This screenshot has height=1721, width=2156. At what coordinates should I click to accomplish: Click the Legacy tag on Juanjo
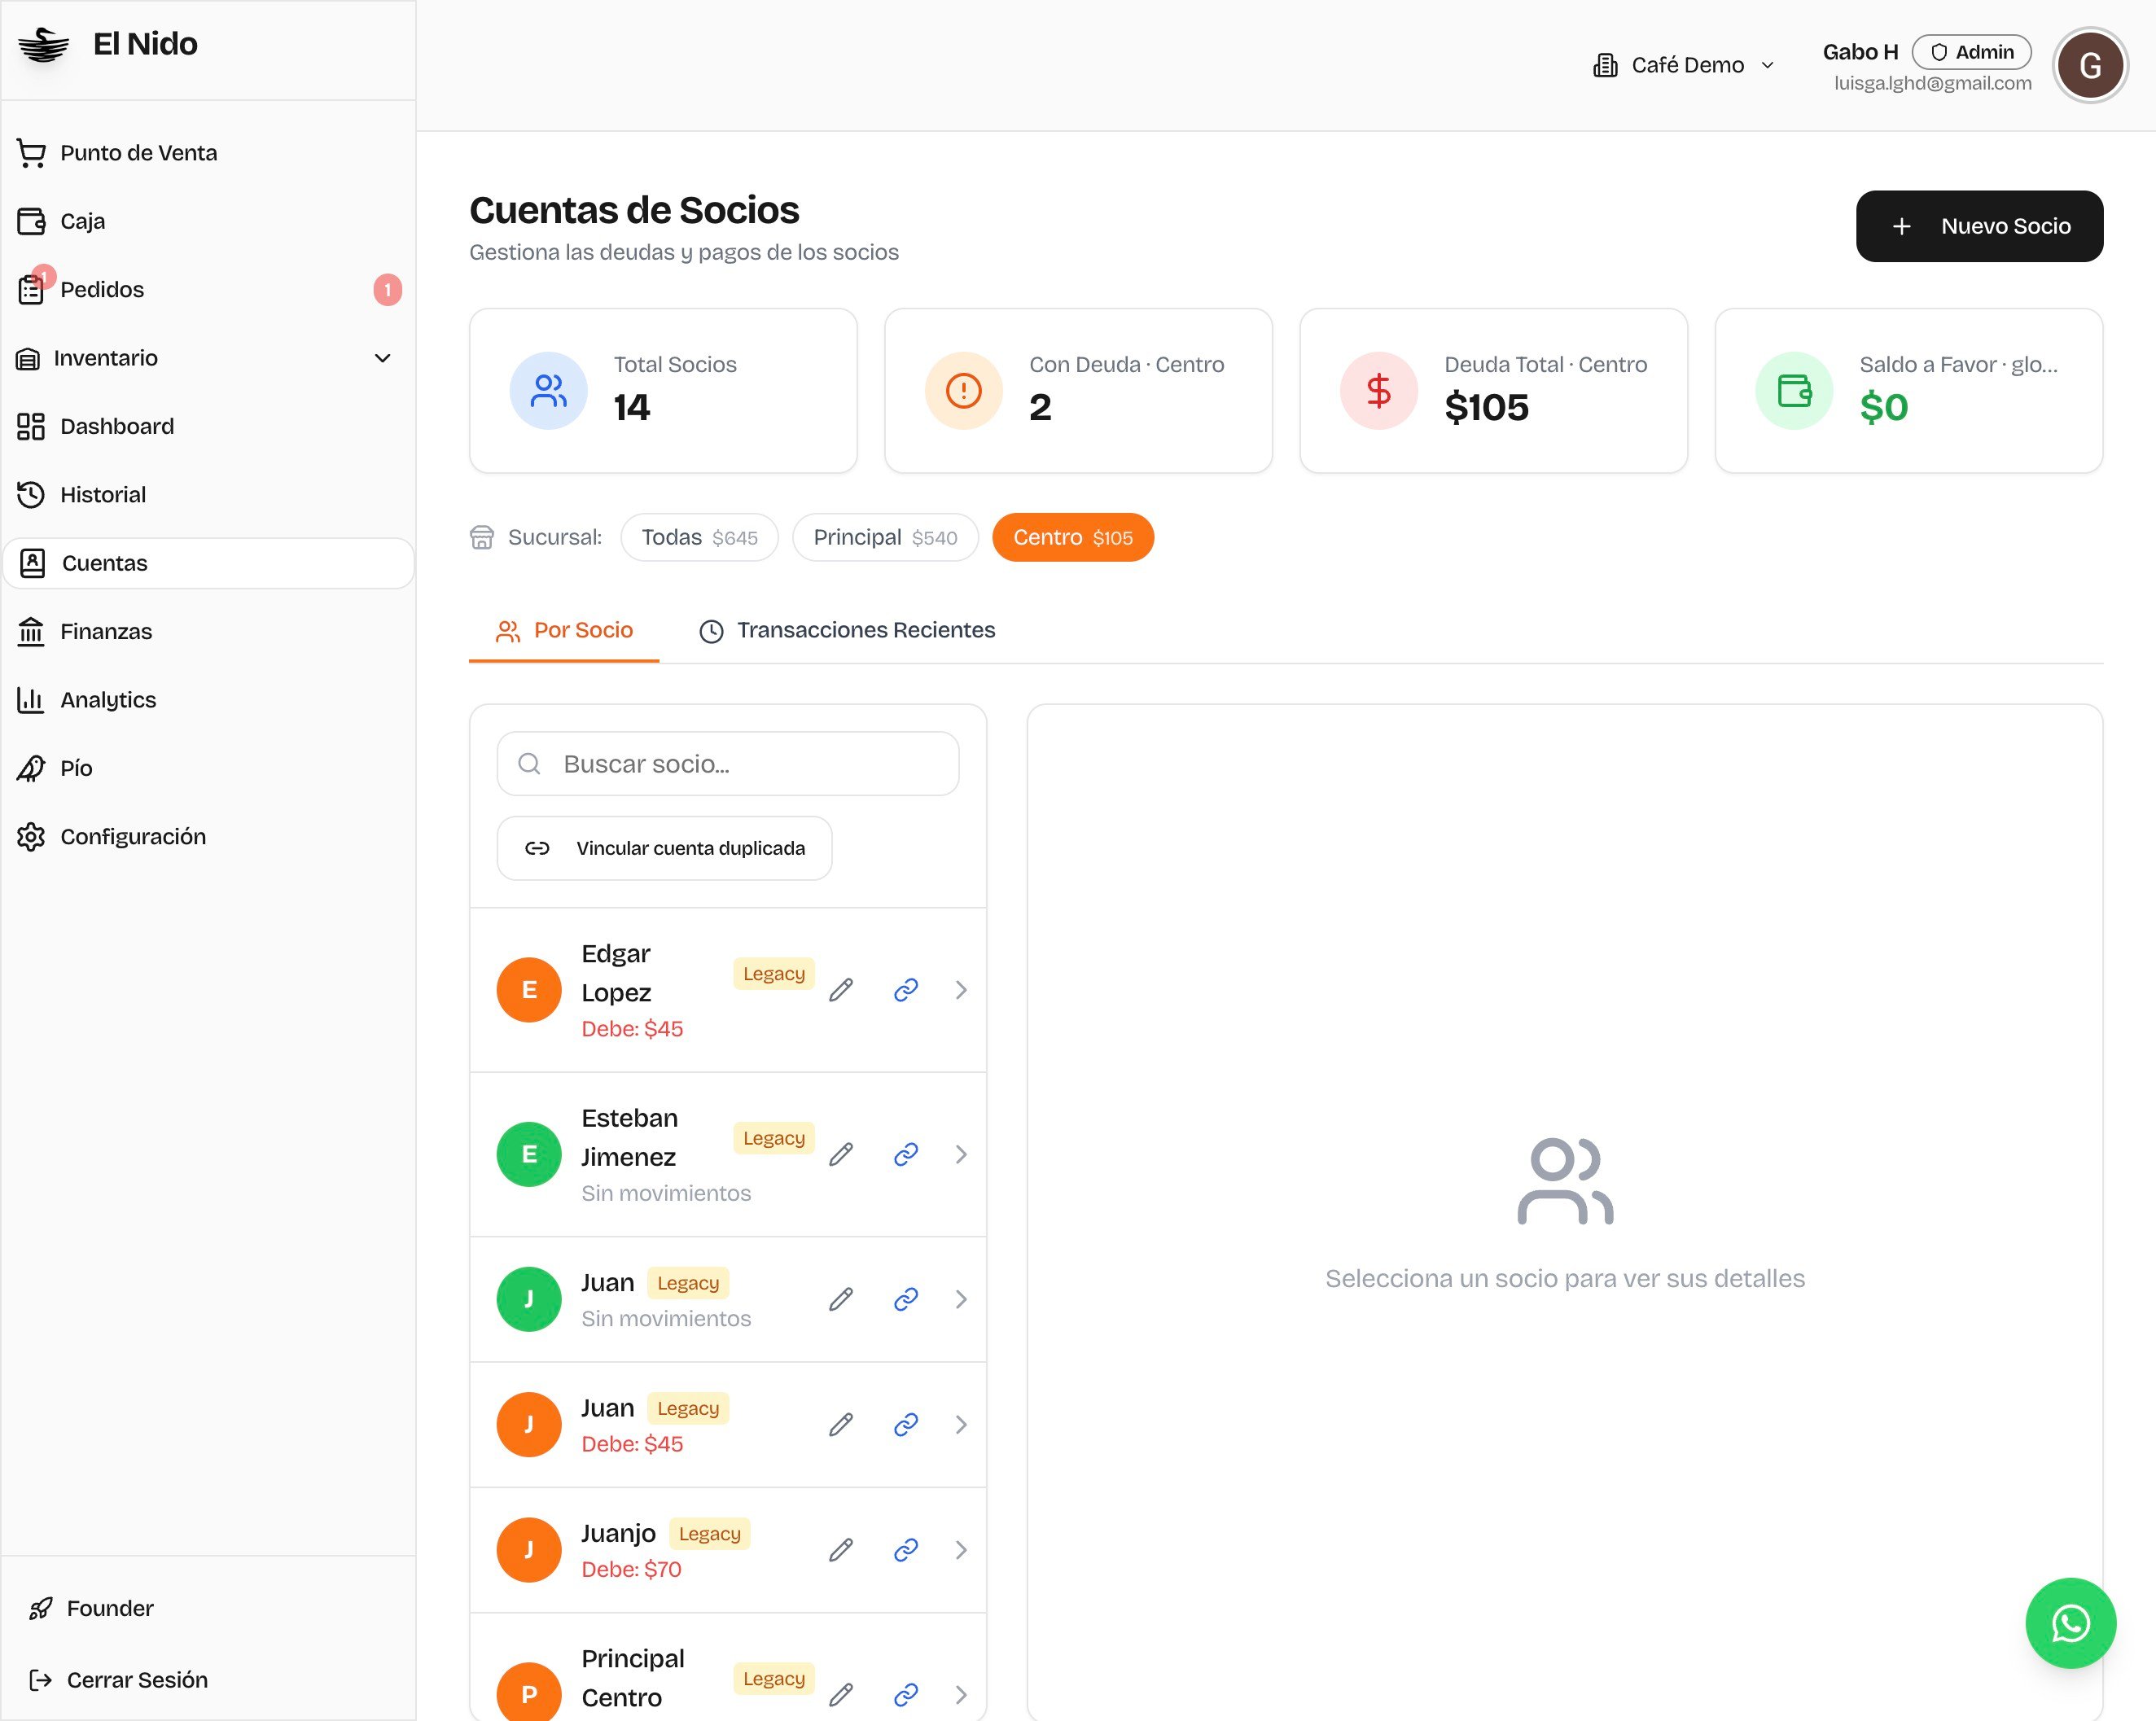pos(709,1533)
